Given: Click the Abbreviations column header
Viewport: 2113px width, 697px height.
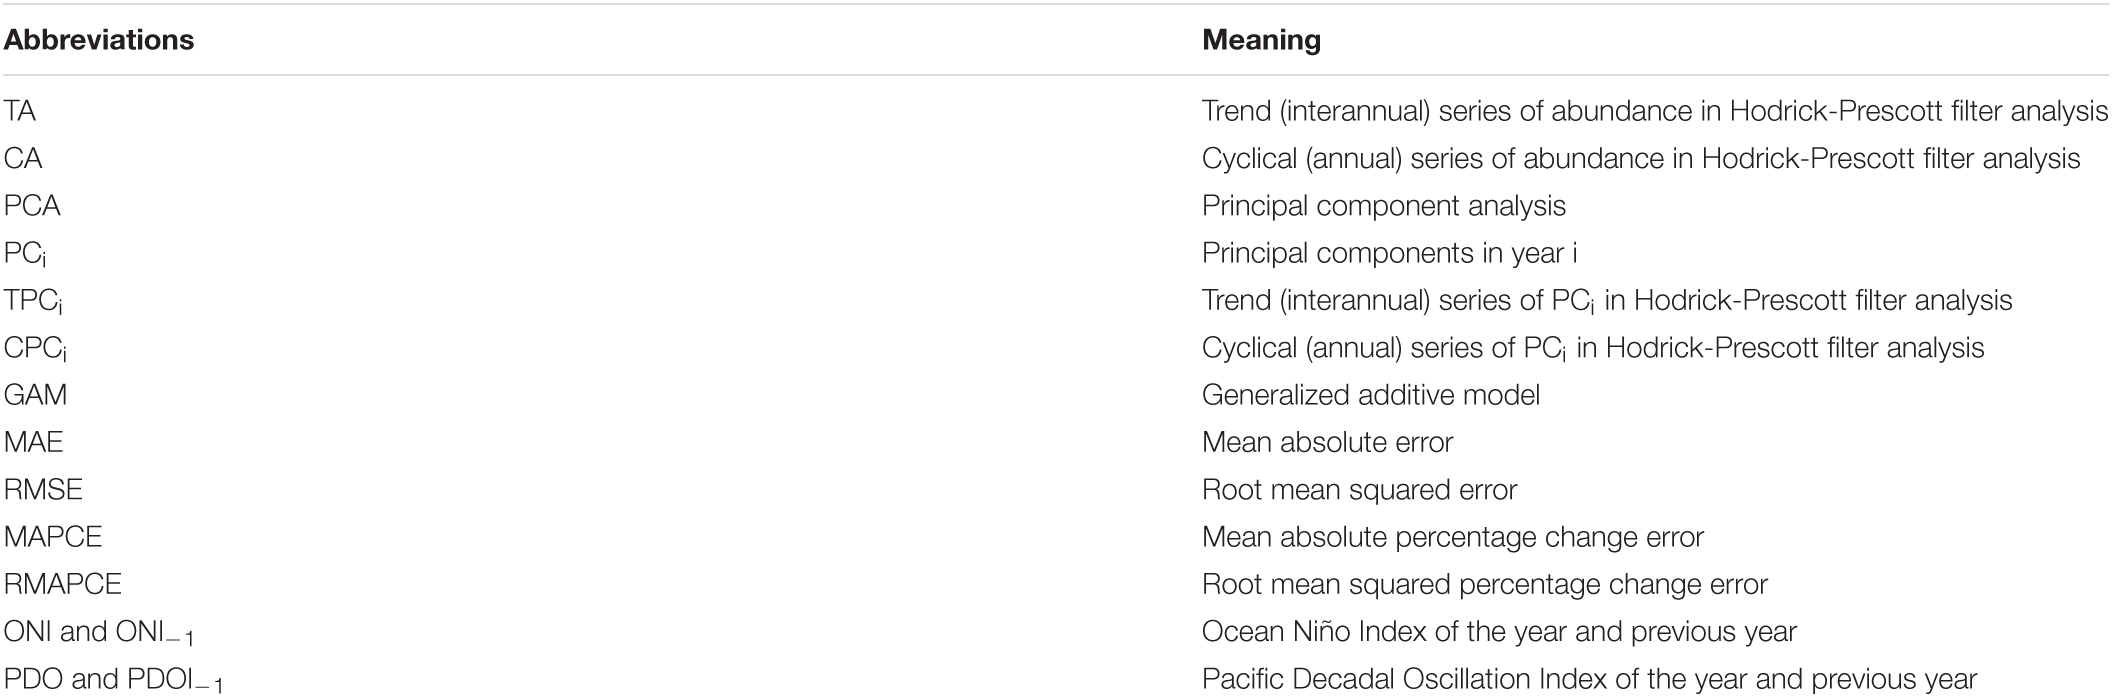Looking at the screenshot, I should [x=99, y=40].
